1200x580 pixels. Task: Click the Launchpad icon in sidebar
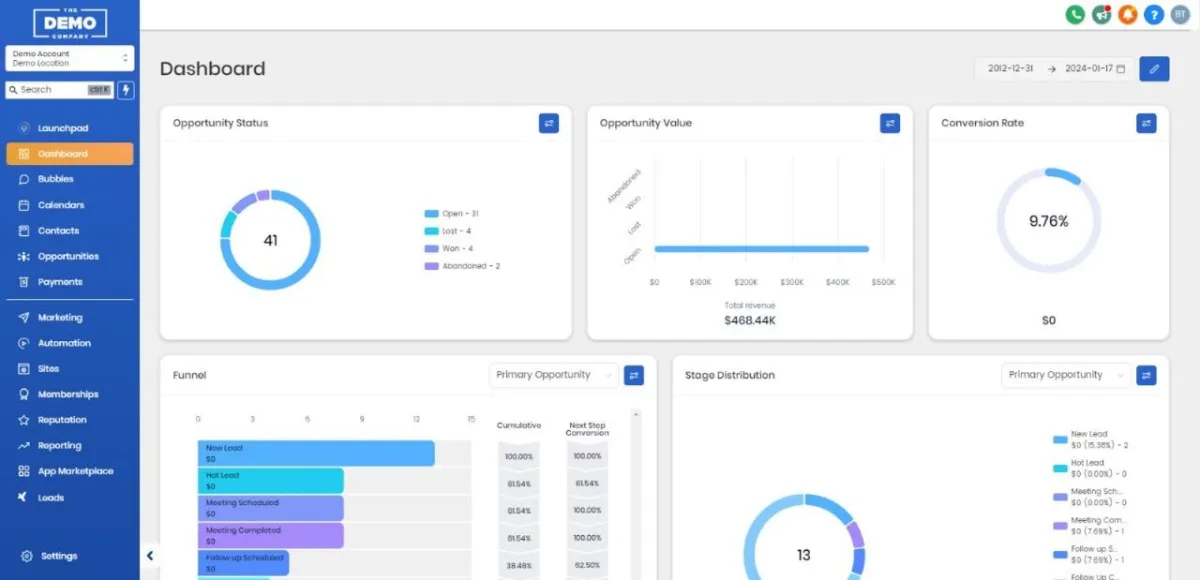24,129
